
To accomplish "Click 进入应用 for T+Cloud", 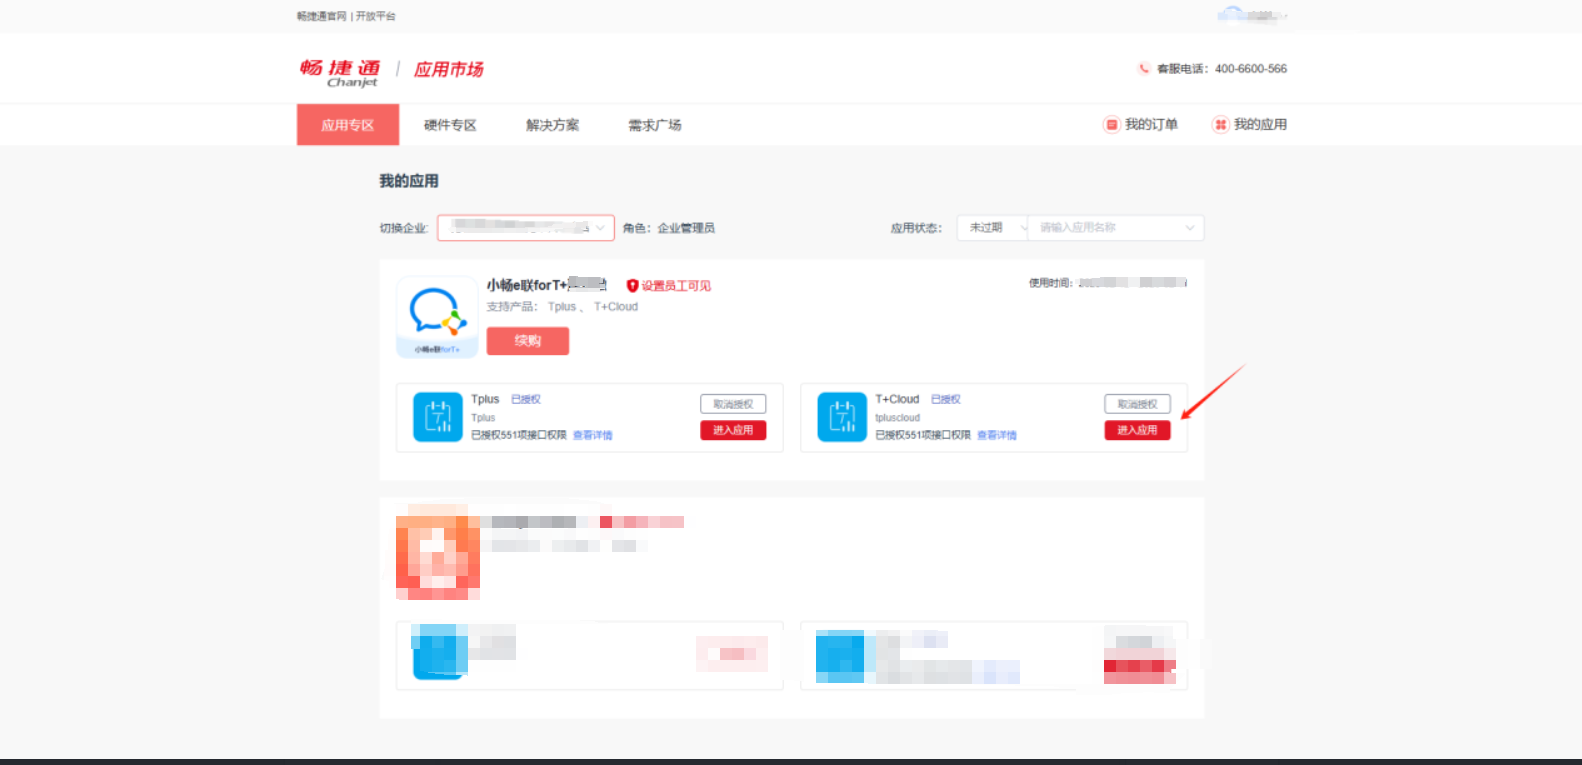I will pos(1137,430).
